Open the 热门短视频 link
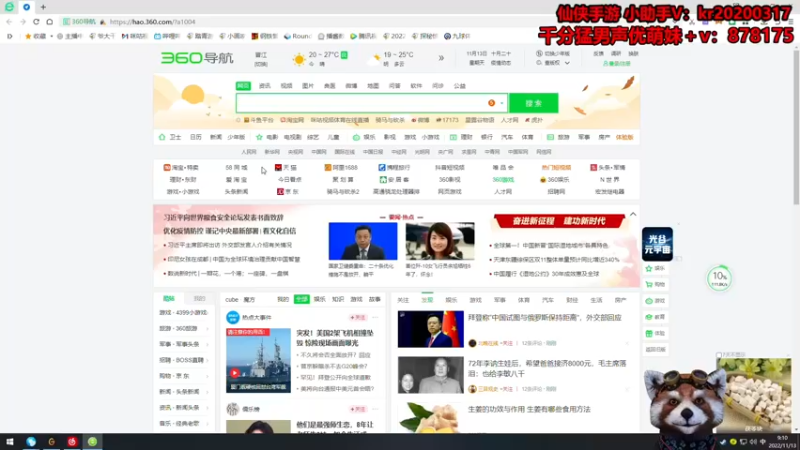 pyautogui.click(x=556, y=167)
